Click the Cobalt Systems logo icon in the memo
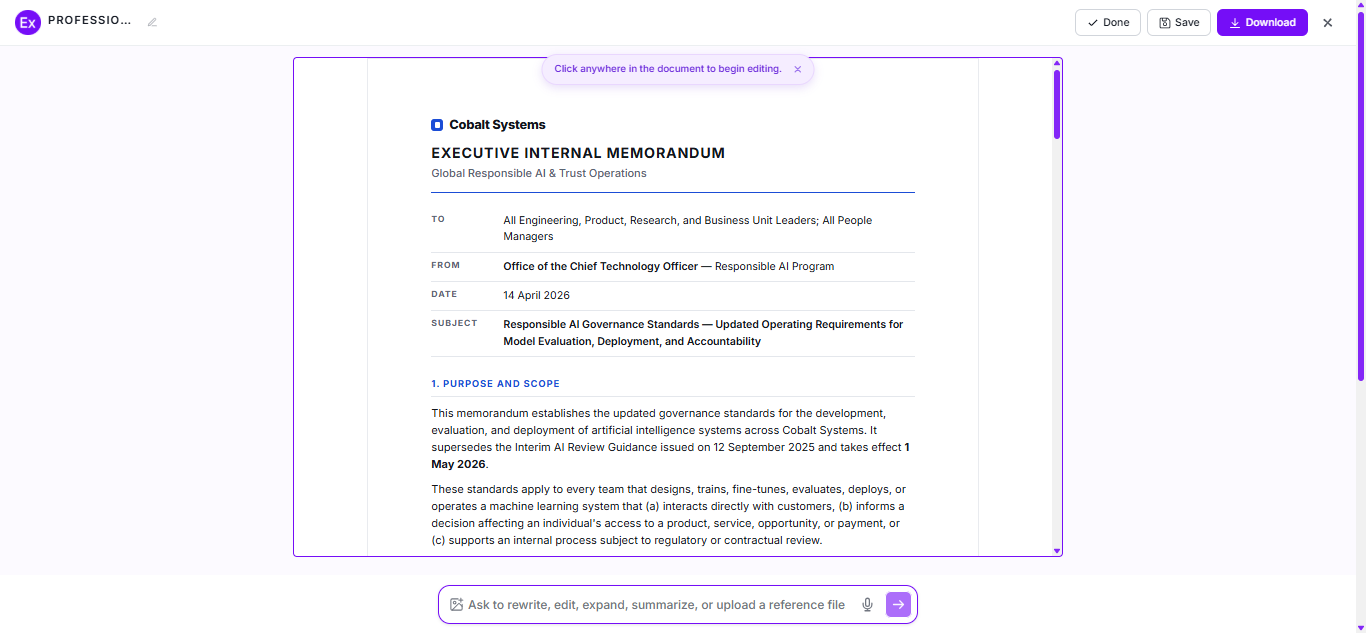 click(x=437, y=125)
